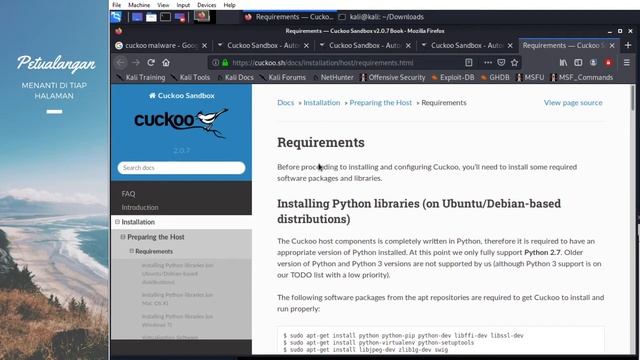Open VirtualBox Help menu
The image size is (640, 360).
point(229,5)
